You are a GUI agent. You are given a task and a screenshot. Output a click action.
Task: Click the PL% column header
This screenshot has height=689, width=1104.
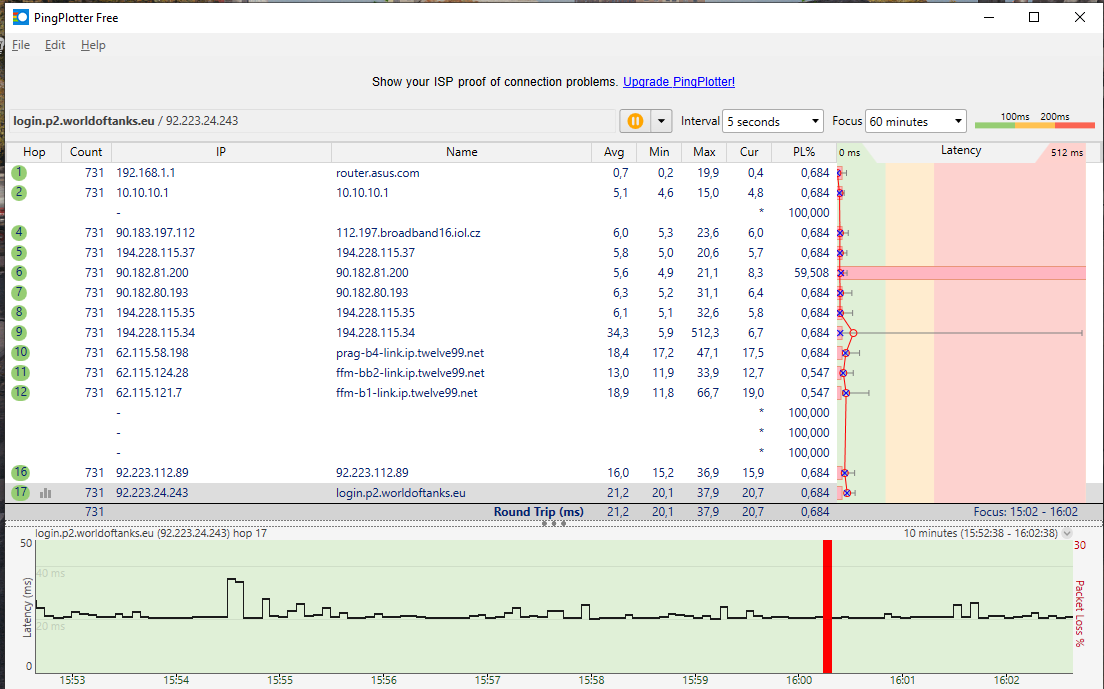(x=803, y=152)
